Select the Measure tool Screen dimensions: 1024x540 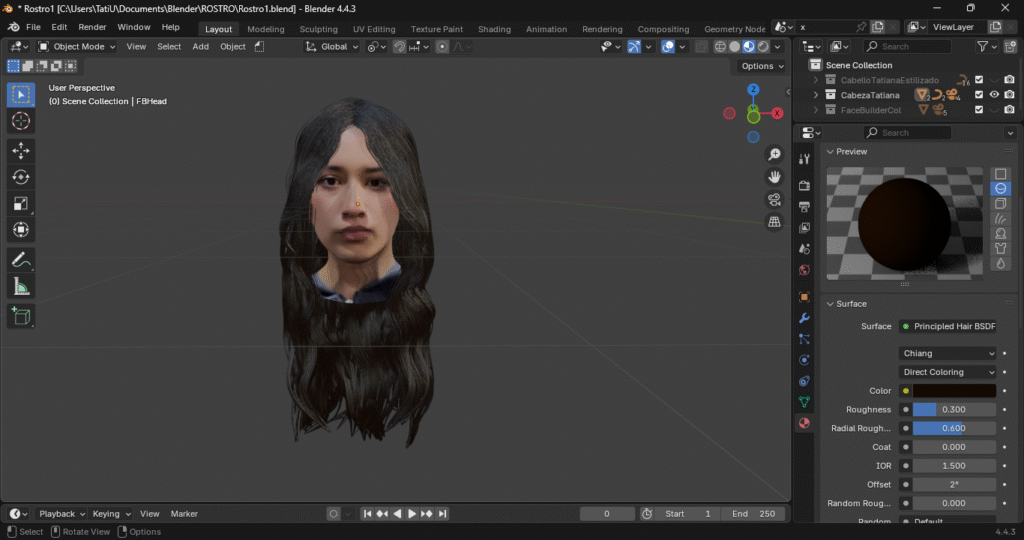tap(20, 287)
